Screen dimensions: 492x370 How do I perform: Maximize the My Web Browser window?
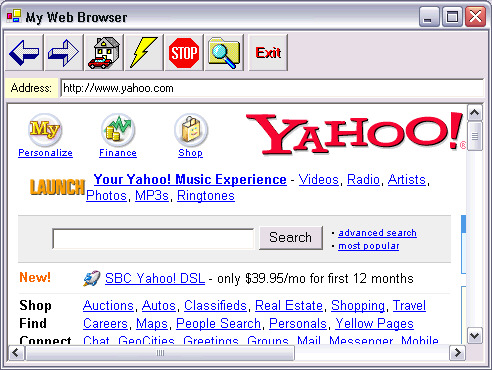[452, 17]
